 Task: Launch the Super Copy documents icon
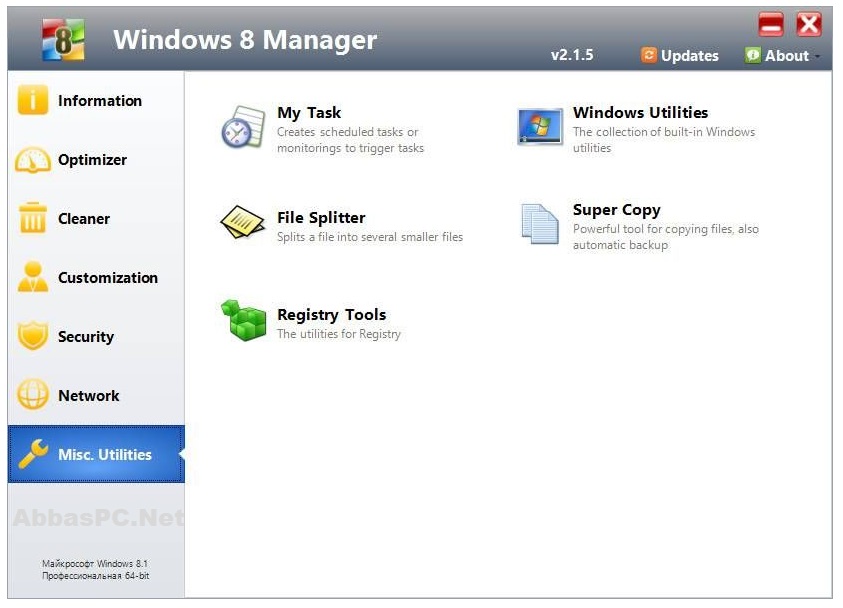[540, 224]
